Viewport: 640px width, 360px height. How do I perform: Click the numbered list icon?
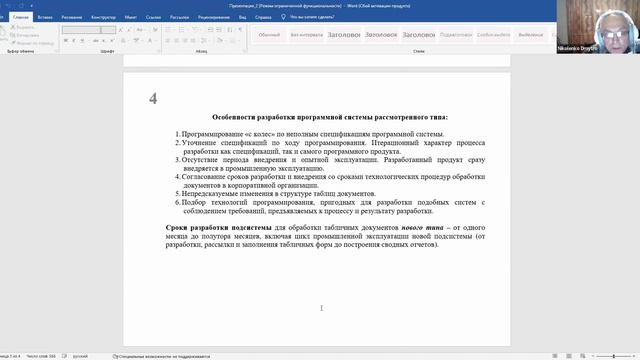point(181,29)
